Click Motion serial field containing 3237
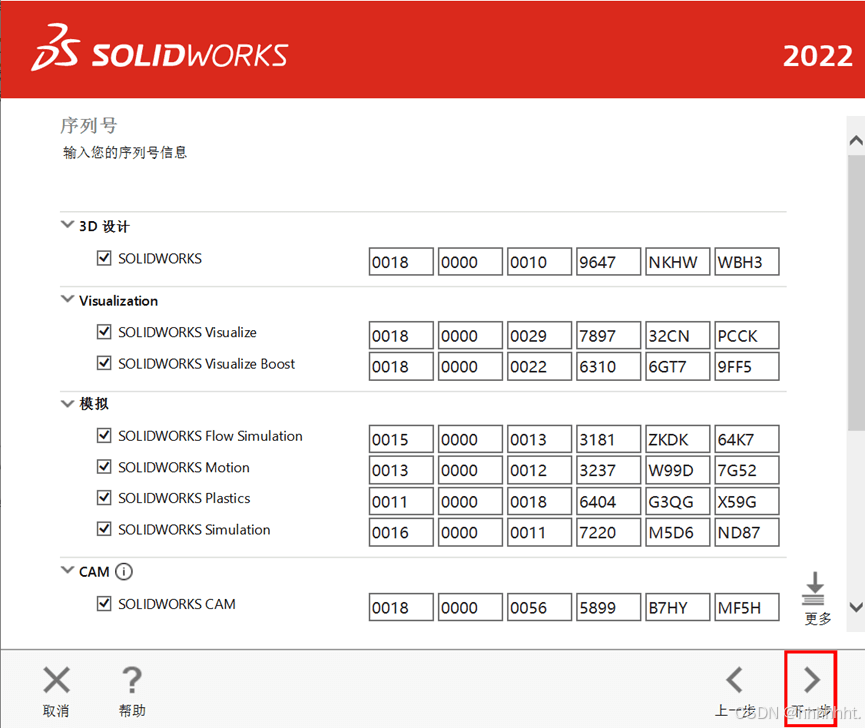The width and height of the screenshot is (865, 728). click(608, 470)
